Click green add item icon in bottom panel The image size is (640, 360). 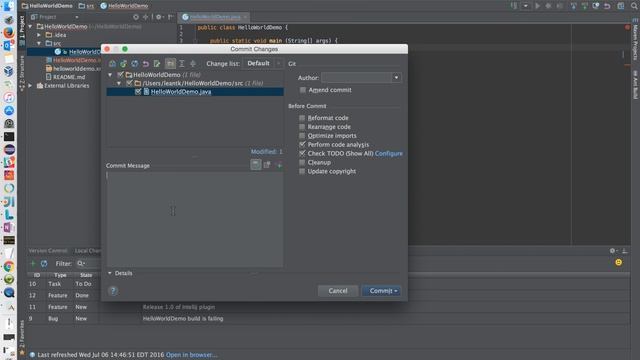pyautogui.click(x=33, y=263)
